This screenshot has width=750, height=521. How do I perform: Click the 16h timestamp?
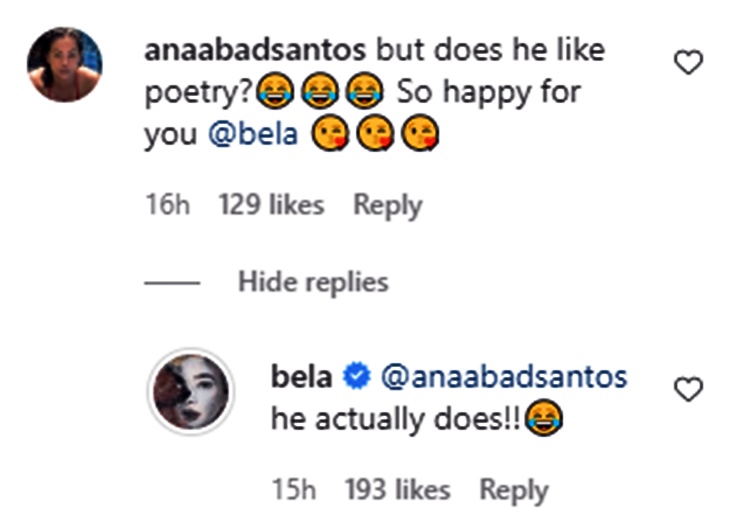(x=167, y=205)
